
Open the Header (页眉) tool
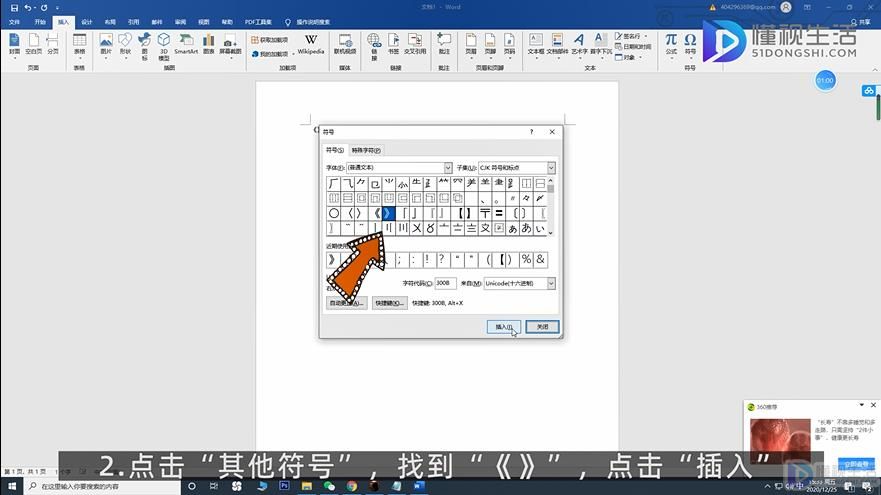point(471,45)
